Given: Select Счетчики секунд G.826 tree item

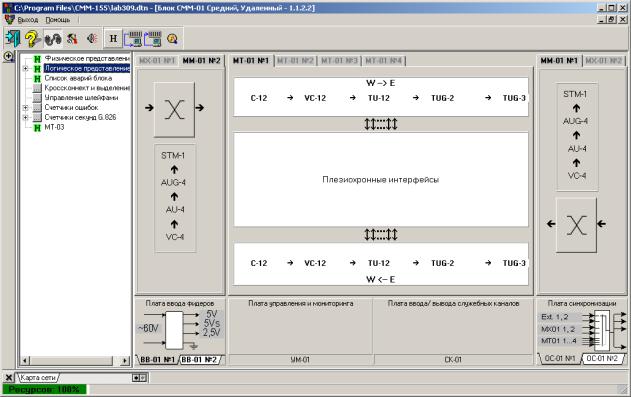Looking at the screenshot, I should pos(80,117).
